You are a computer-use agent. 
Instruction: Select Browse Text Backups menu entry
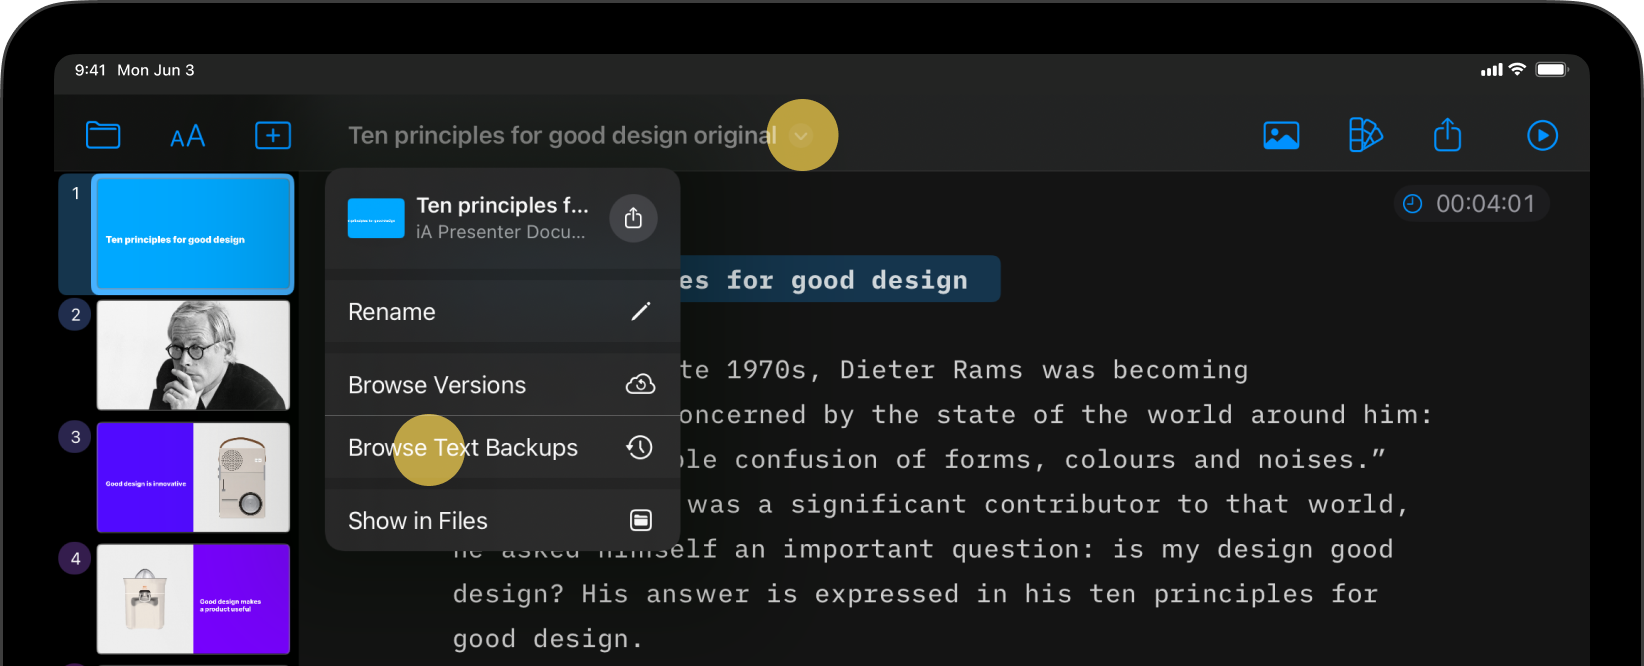coord(502,448)
